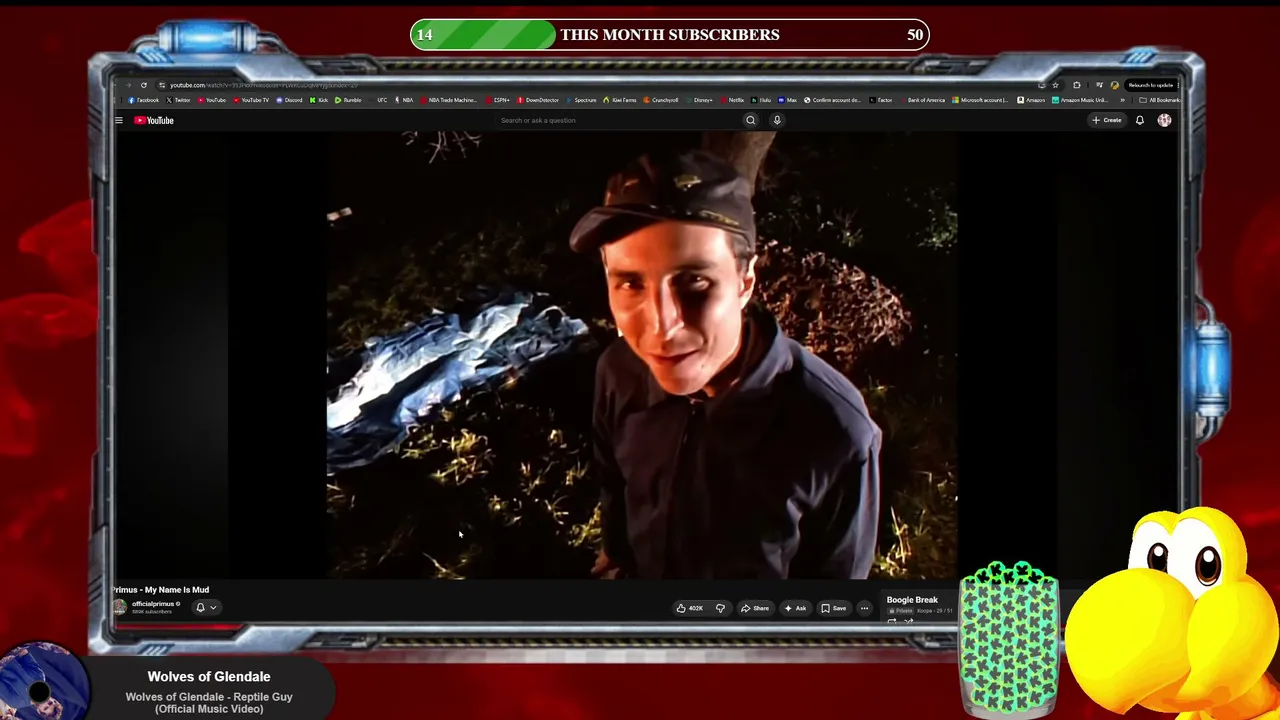Open the YouTube hamburger guide menu

tap(118, 120)
